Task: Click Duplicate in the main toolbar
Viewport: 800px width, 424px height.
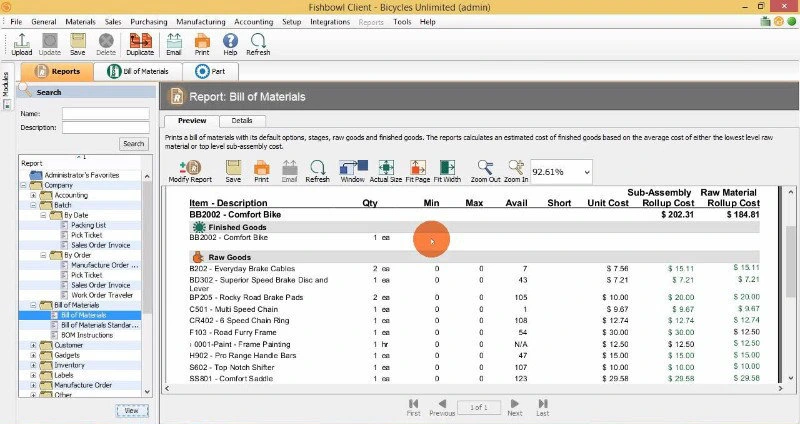Action: point(139,42)
